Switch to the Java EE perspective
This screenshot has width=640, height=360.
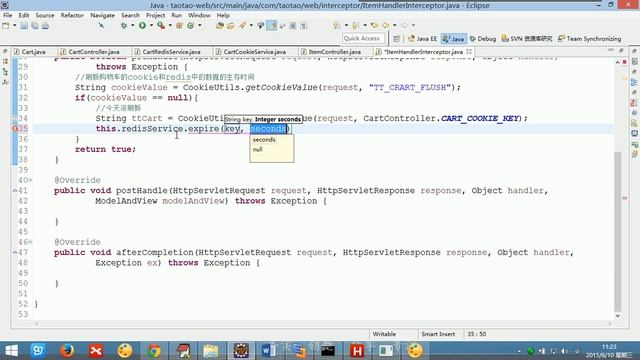tap(422, 39)
